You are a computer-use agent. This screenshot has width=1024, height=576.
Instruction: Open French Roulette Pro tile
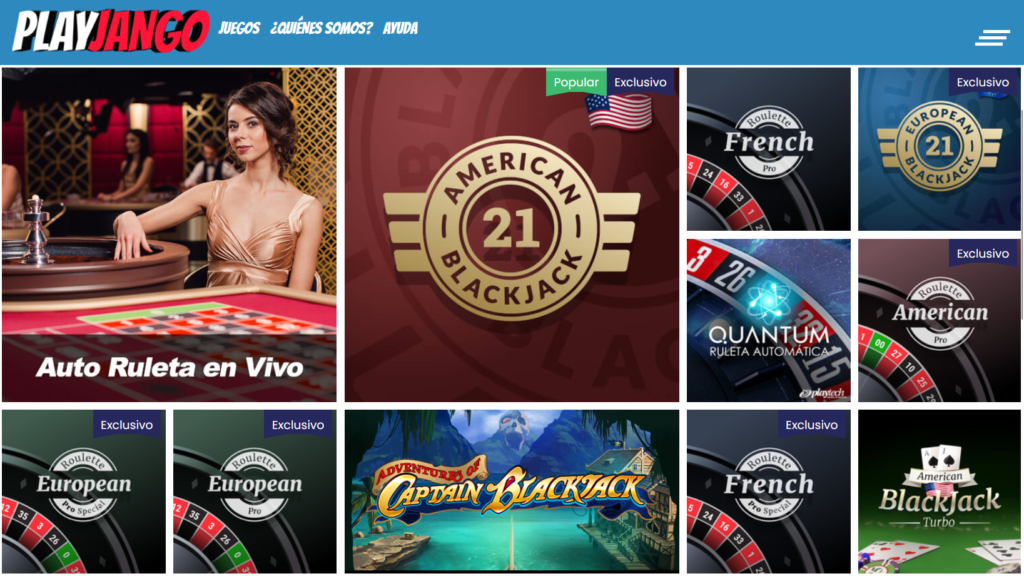click(x=769, y=149)
